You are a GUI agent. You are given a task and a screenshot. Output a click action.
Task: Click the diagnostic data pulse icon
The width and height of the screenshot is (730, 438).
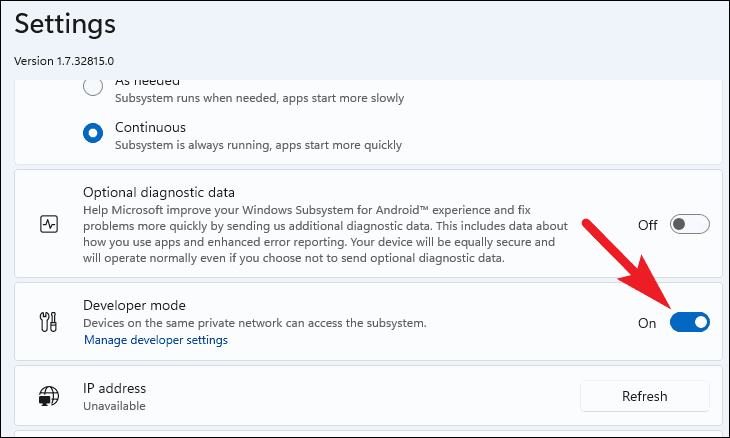coord(48,224)
